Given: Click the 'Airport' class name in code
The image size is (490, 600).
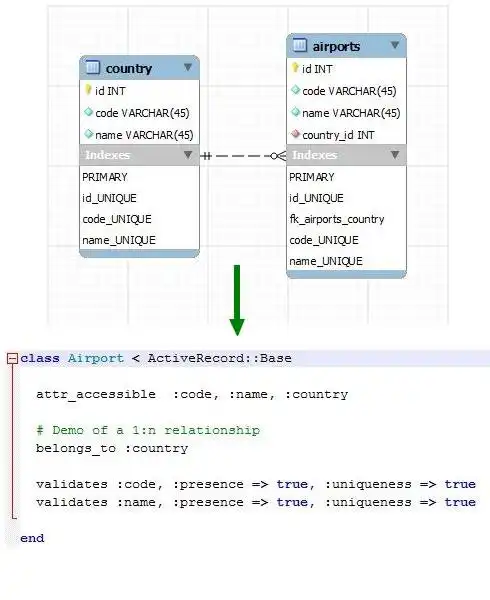Looking at the screenshot, I should coord(96,359).
